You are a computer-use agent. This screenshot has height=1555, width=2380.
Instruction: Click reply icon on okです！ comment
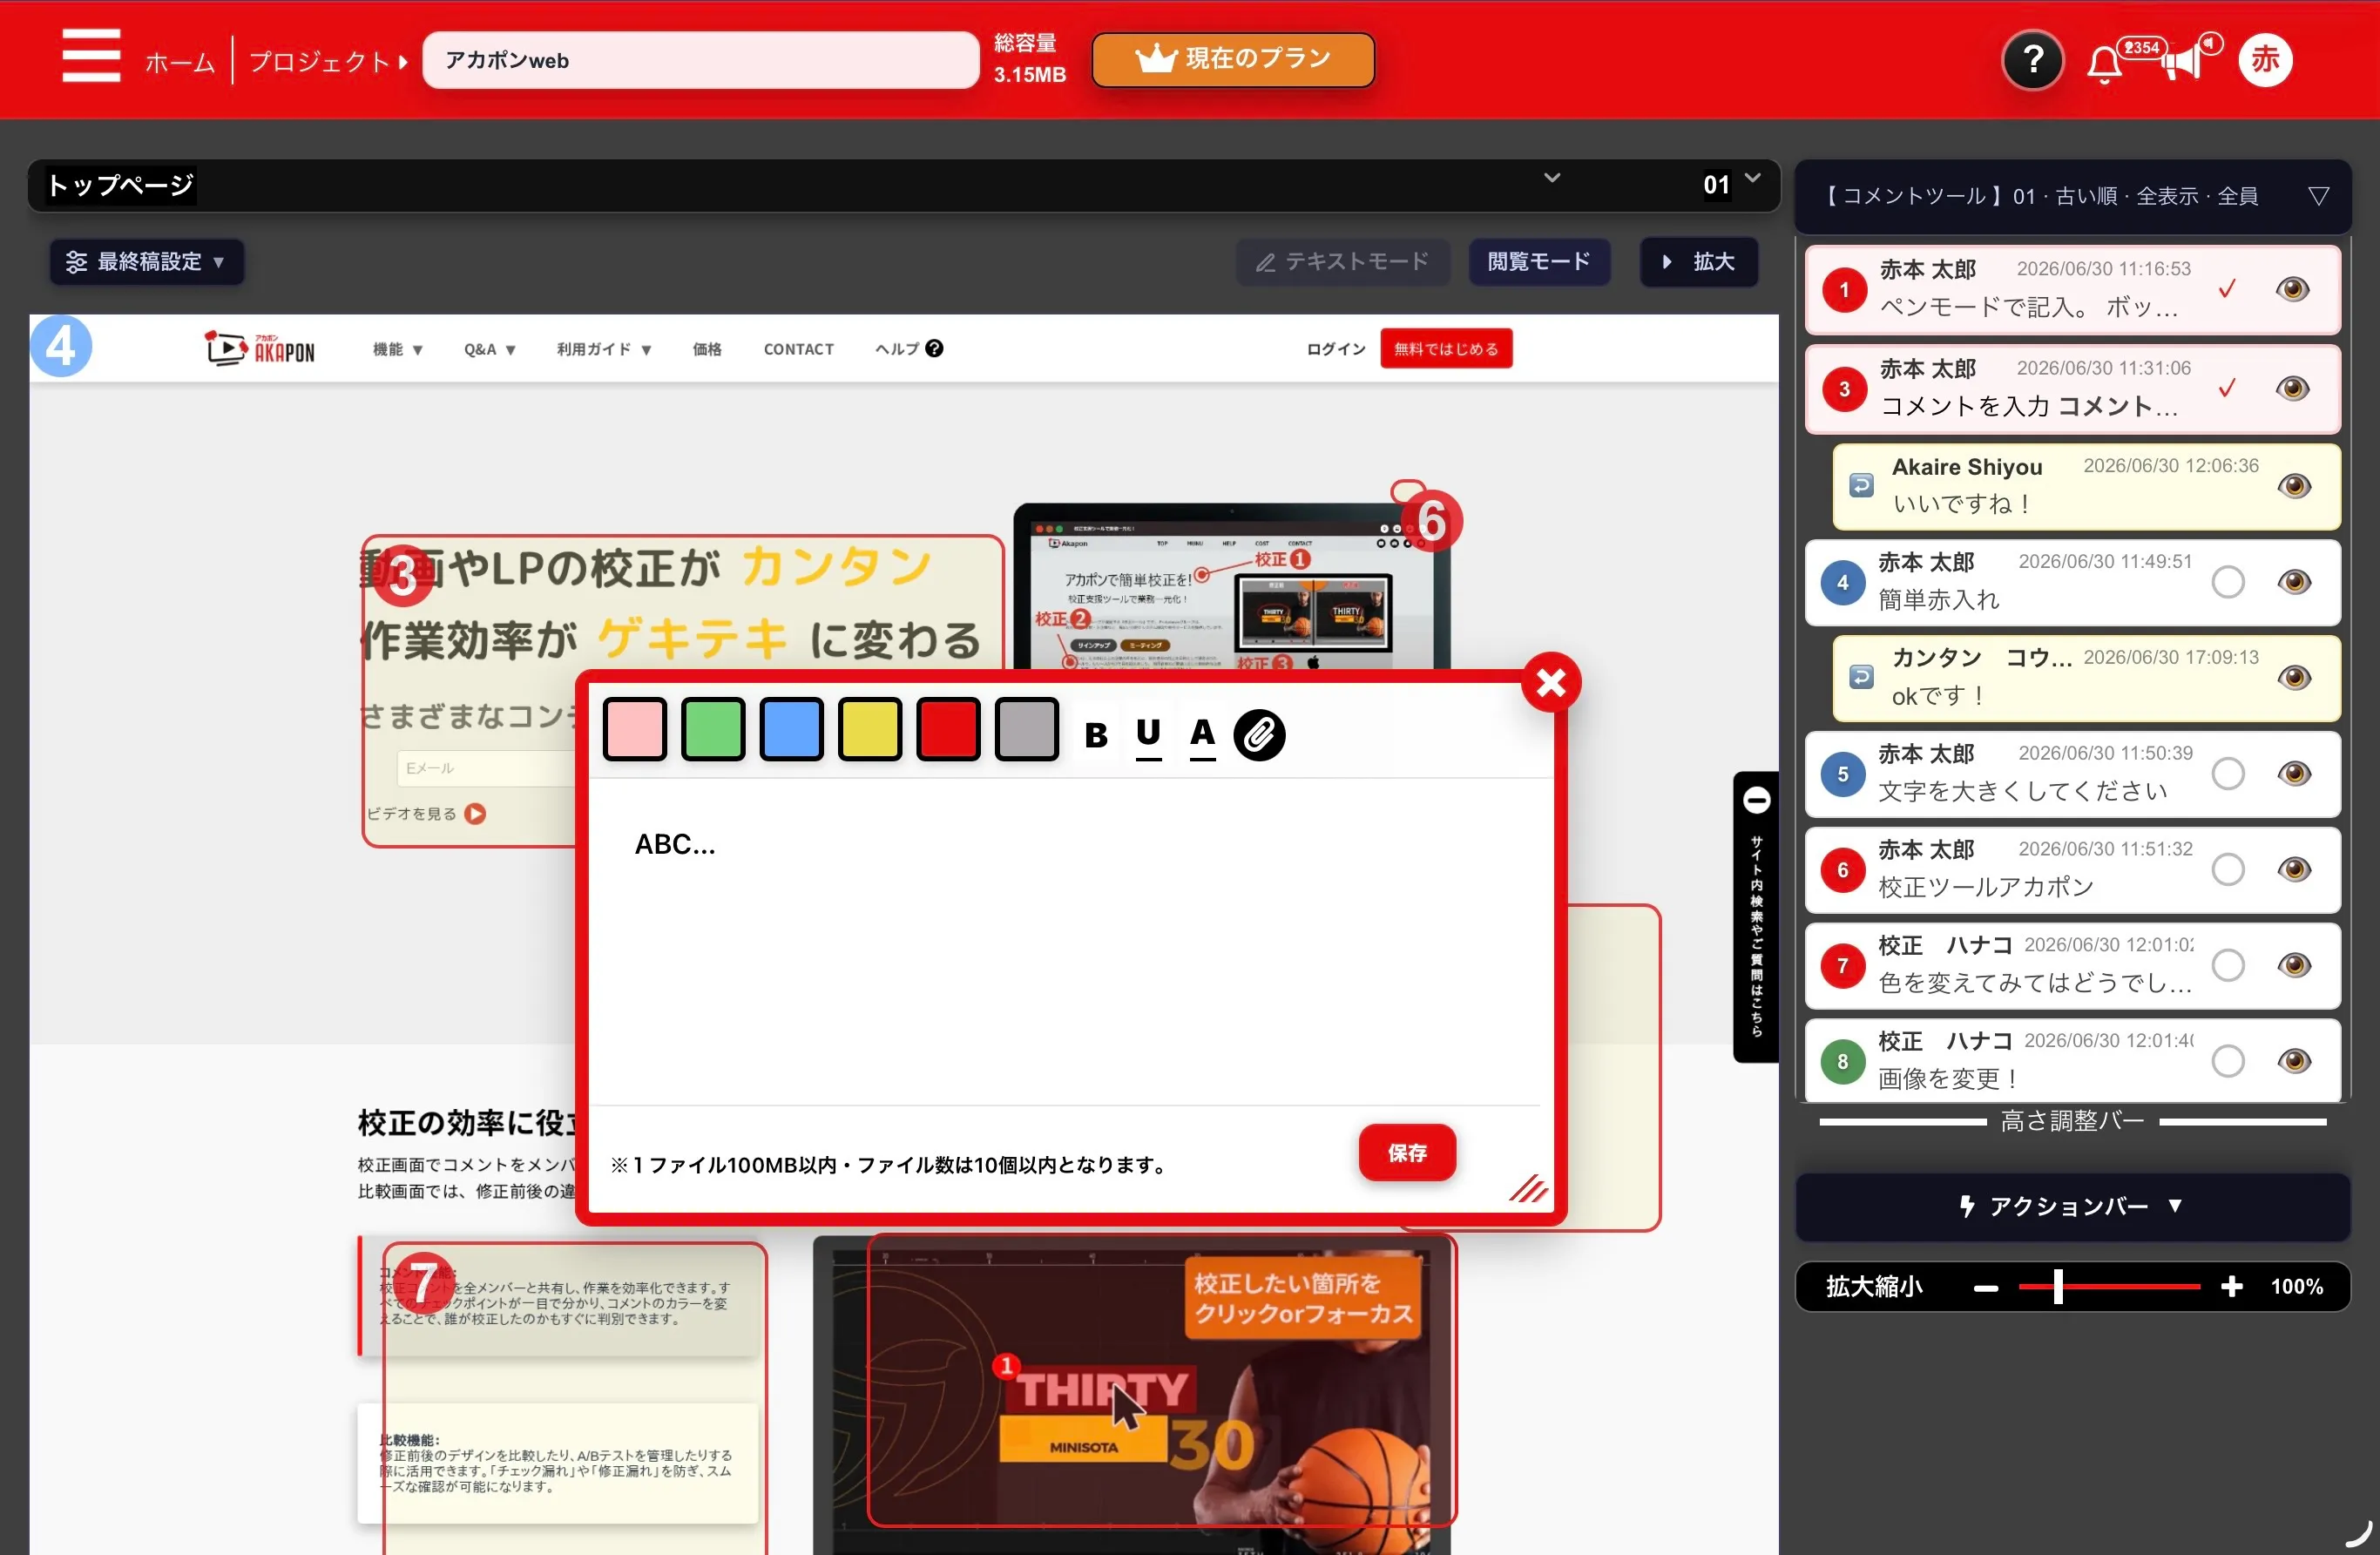coord(1860,677)
